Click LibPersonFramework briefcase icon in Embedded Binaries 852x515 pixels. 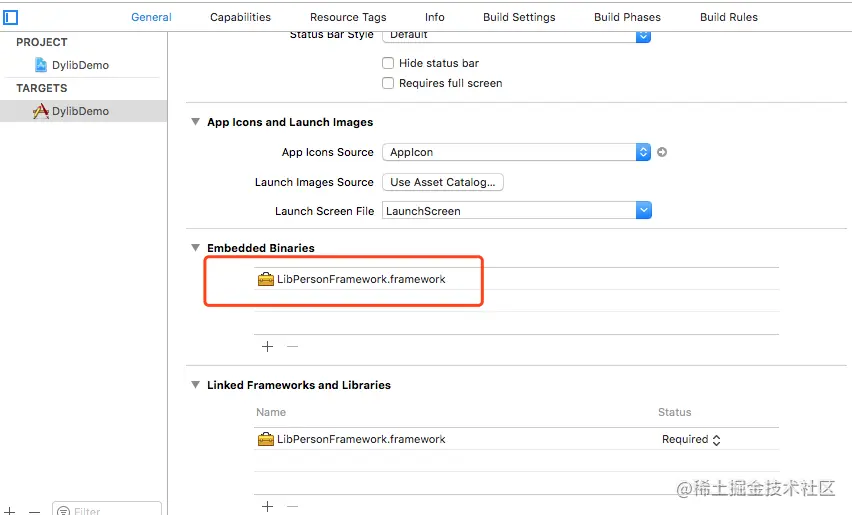[x=265, y=279]
